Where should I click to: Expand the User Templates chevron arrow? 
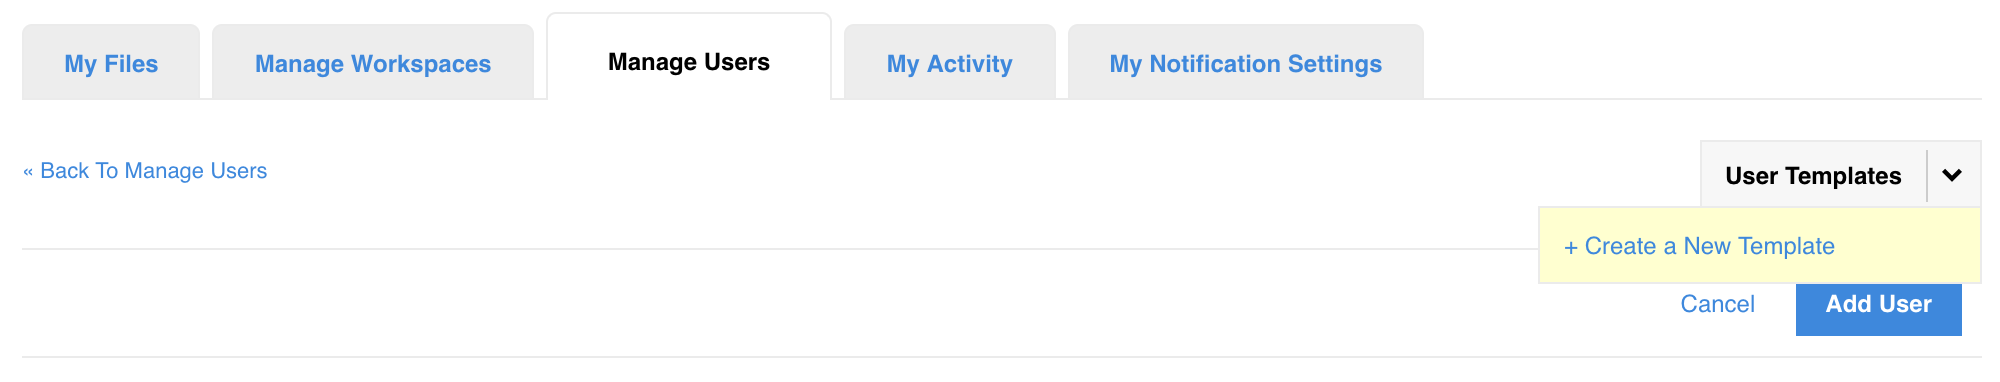point(1953,176)
